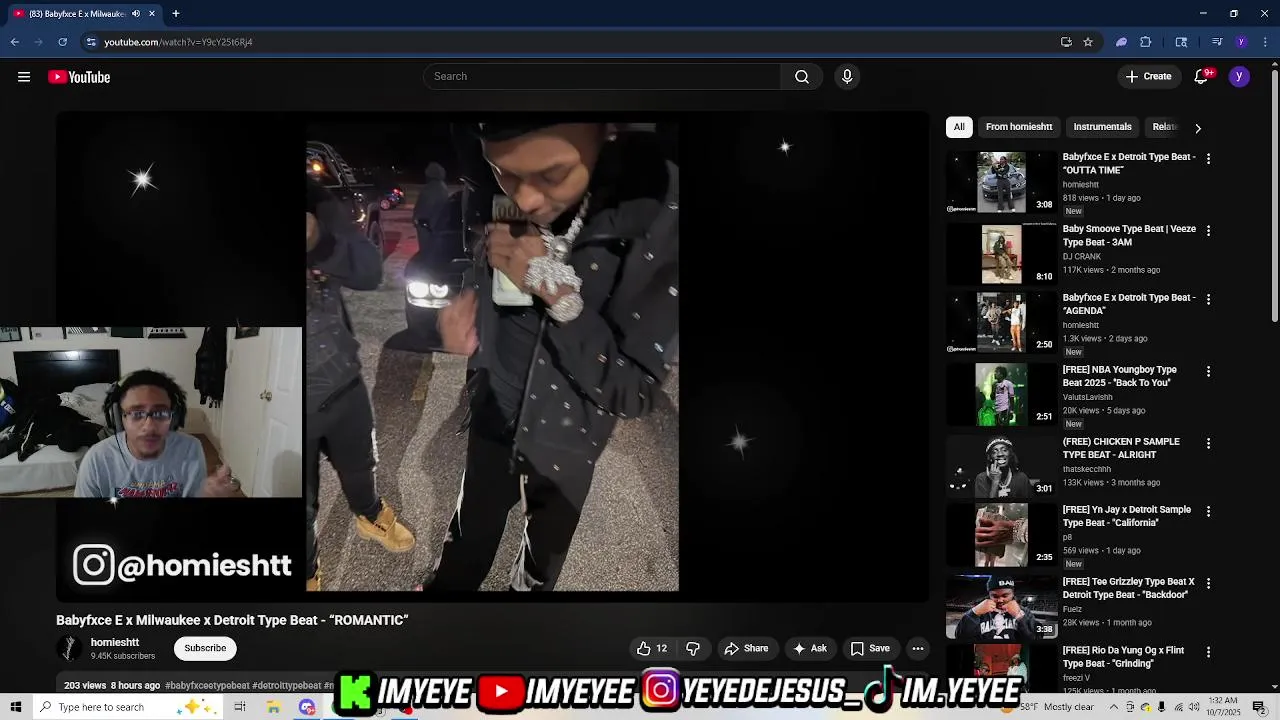Open options menu for OUTTA TIME video
The height and width of the screenshot is (720, 1280).
click(x=1208, y=159)
